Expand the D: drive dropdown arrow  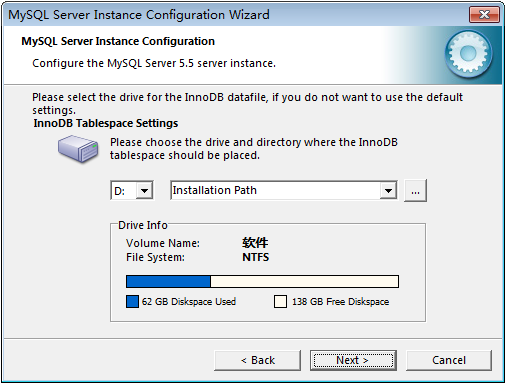[x=144, y=191]
